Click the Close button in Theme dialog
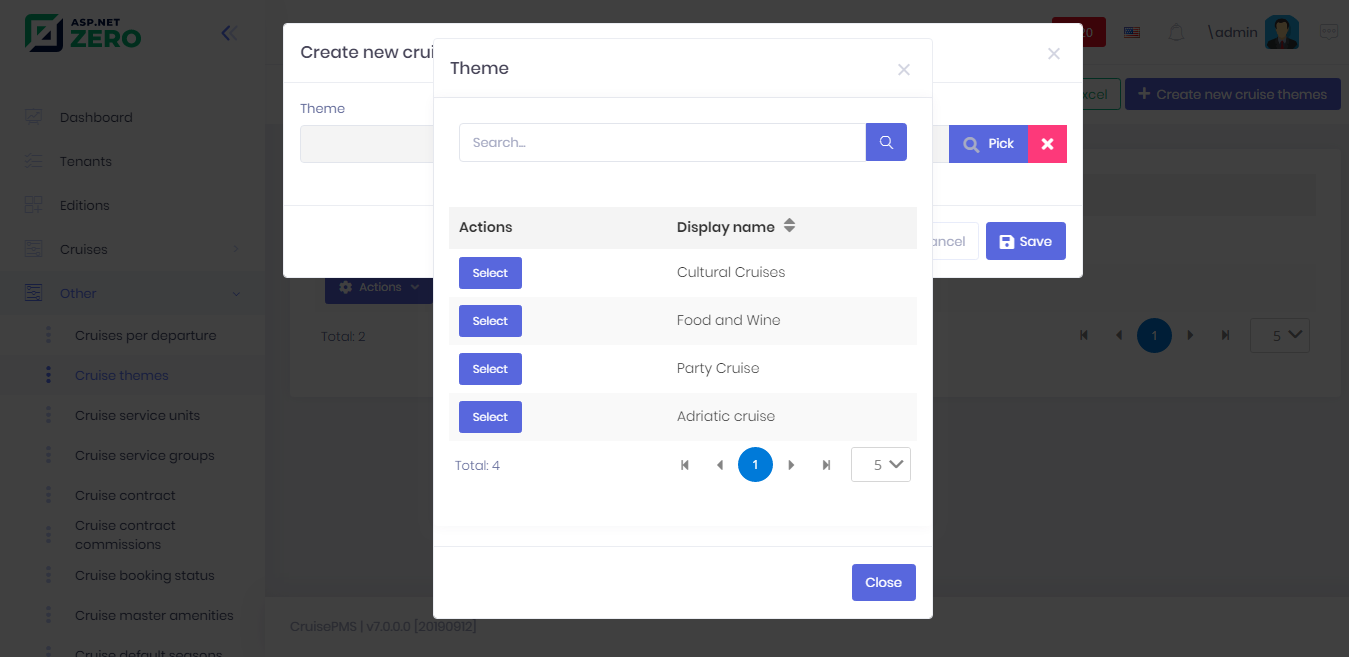1349x657 pixels. click(884, 582)
